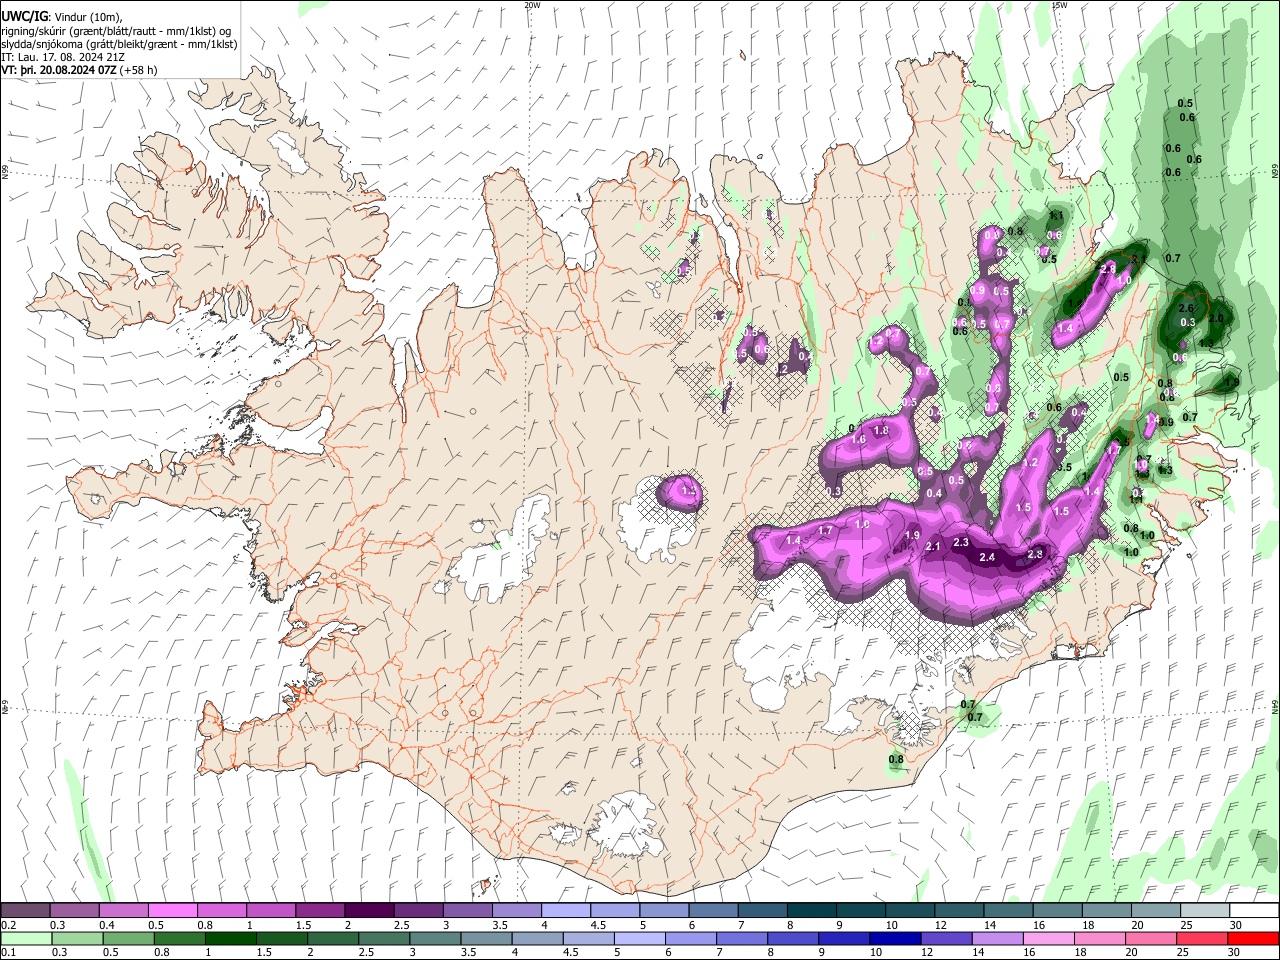
Task: Click the palest mint swatch starting the rain scale
Action: click(26, 938)
